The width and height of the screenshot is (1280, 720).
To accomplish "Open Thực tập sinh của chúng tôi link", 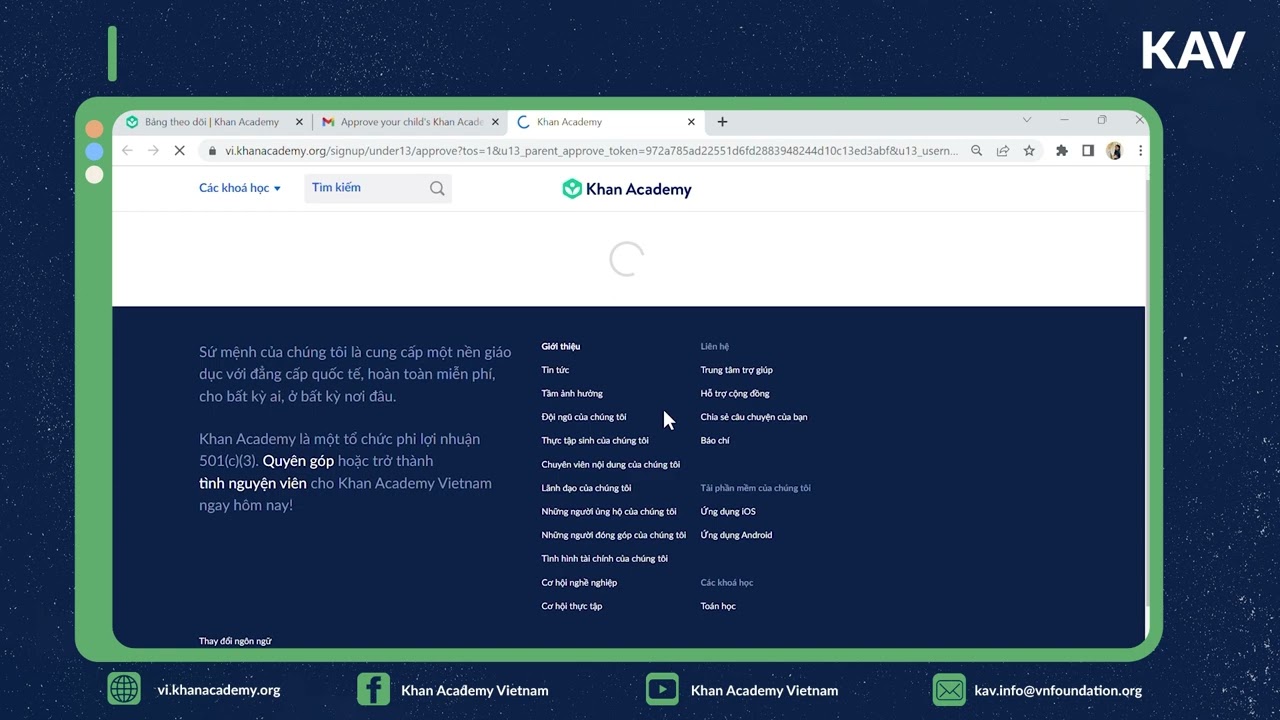I will [595, 441].
